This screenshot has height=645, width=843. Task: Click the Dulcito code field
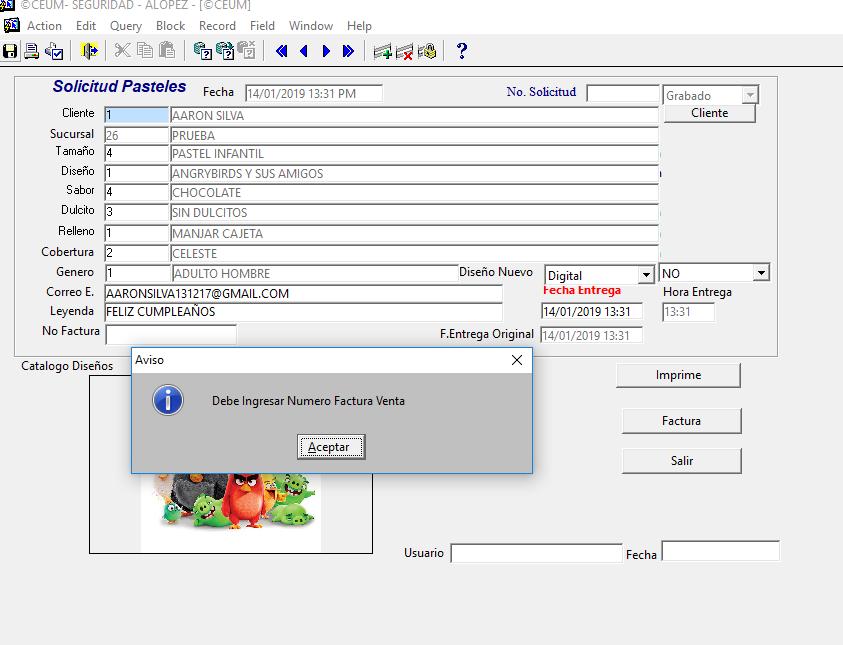137,212
